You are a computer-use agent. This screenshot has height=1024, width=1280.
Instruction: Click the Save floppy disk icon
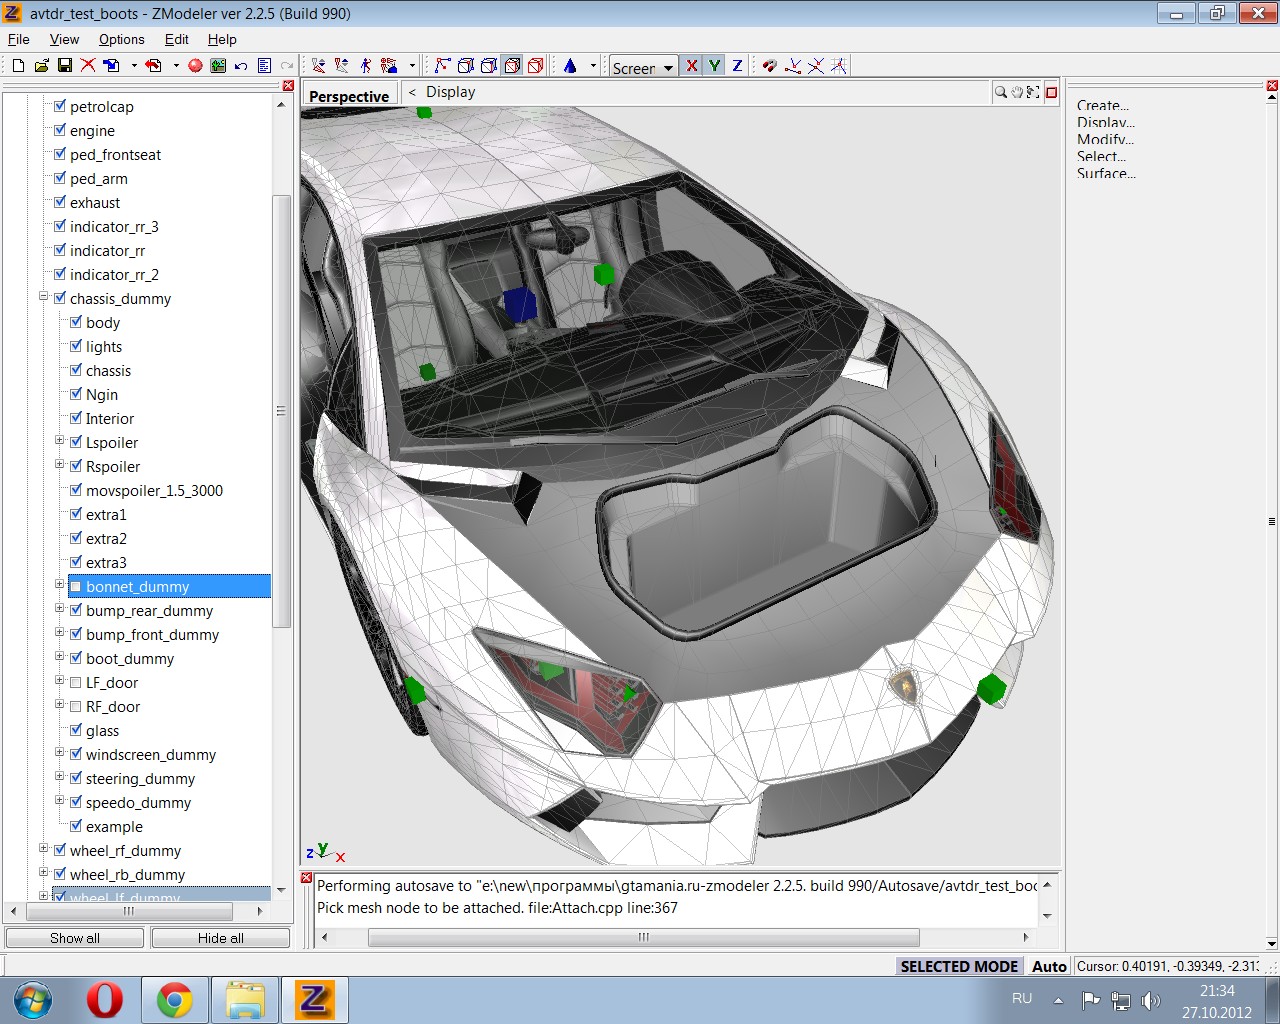64,65
